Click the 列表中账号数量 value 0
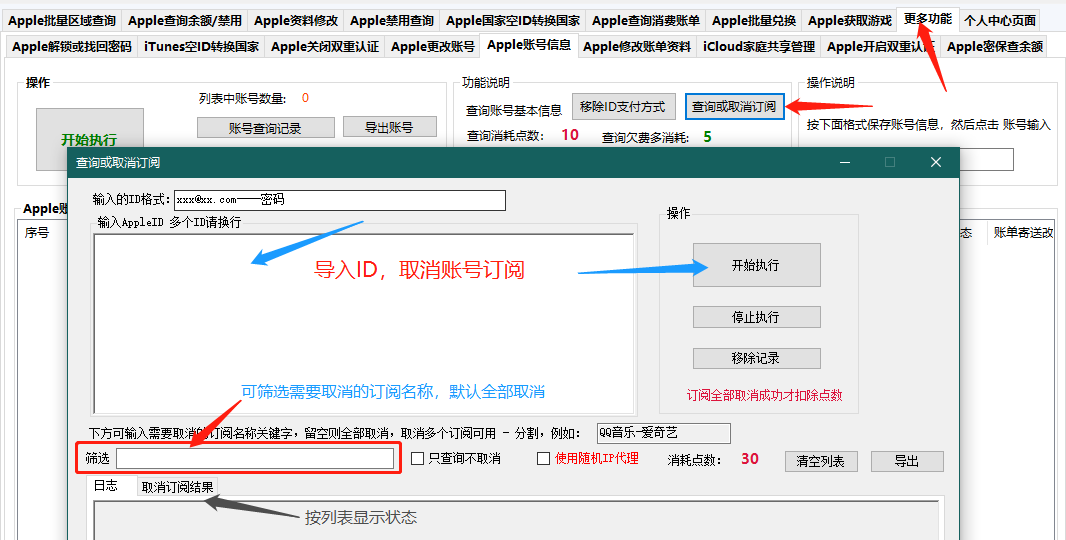1066x540 pixels. click(305, 98)
